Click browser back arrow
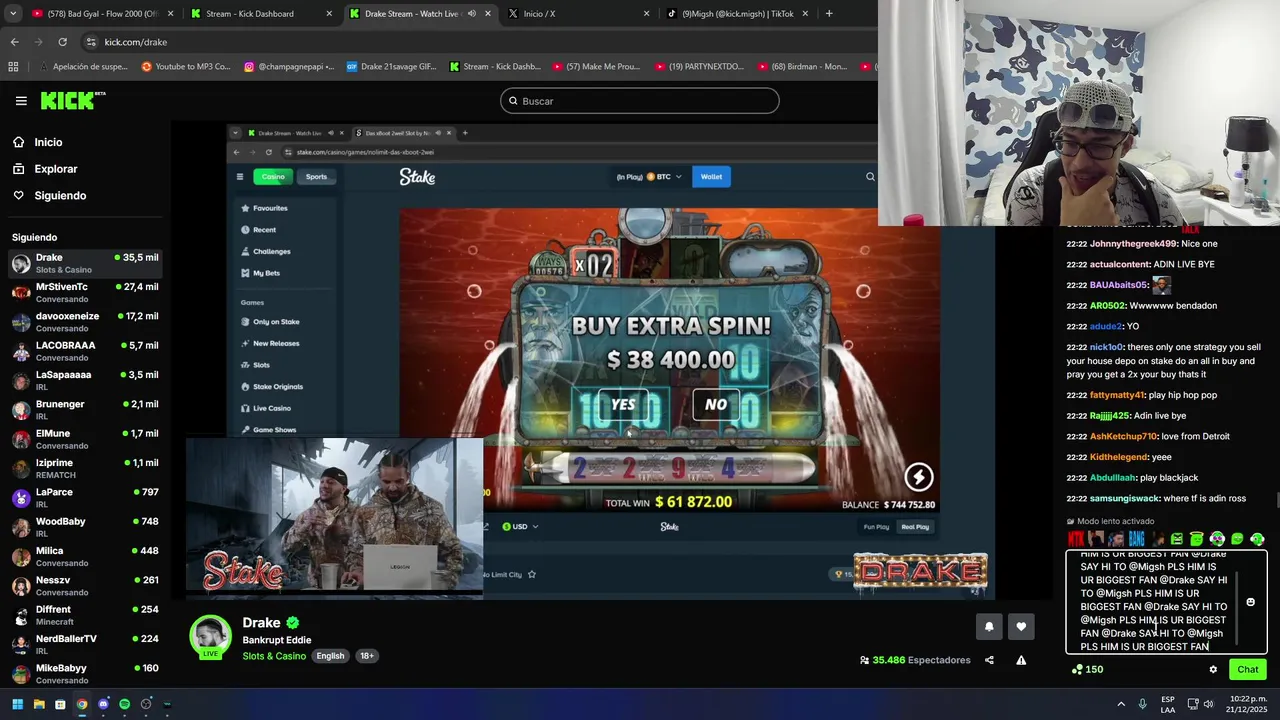The image size is (1280, 720). pyautogui.click(x=14, y=42)
